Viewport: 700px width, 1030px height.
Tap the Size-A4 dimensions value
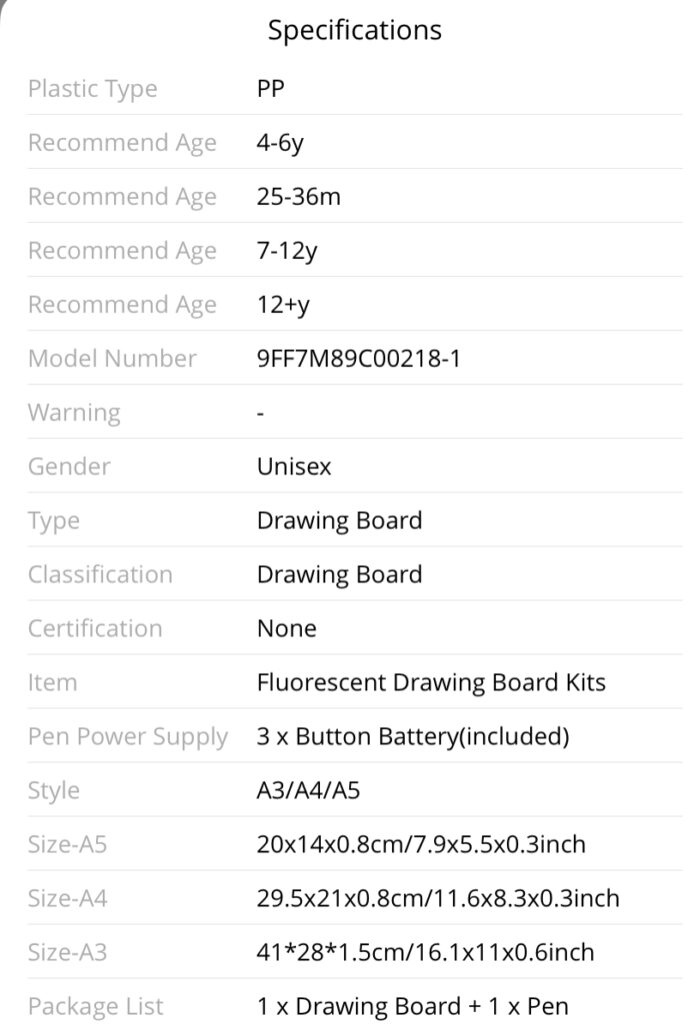point(438,898)
